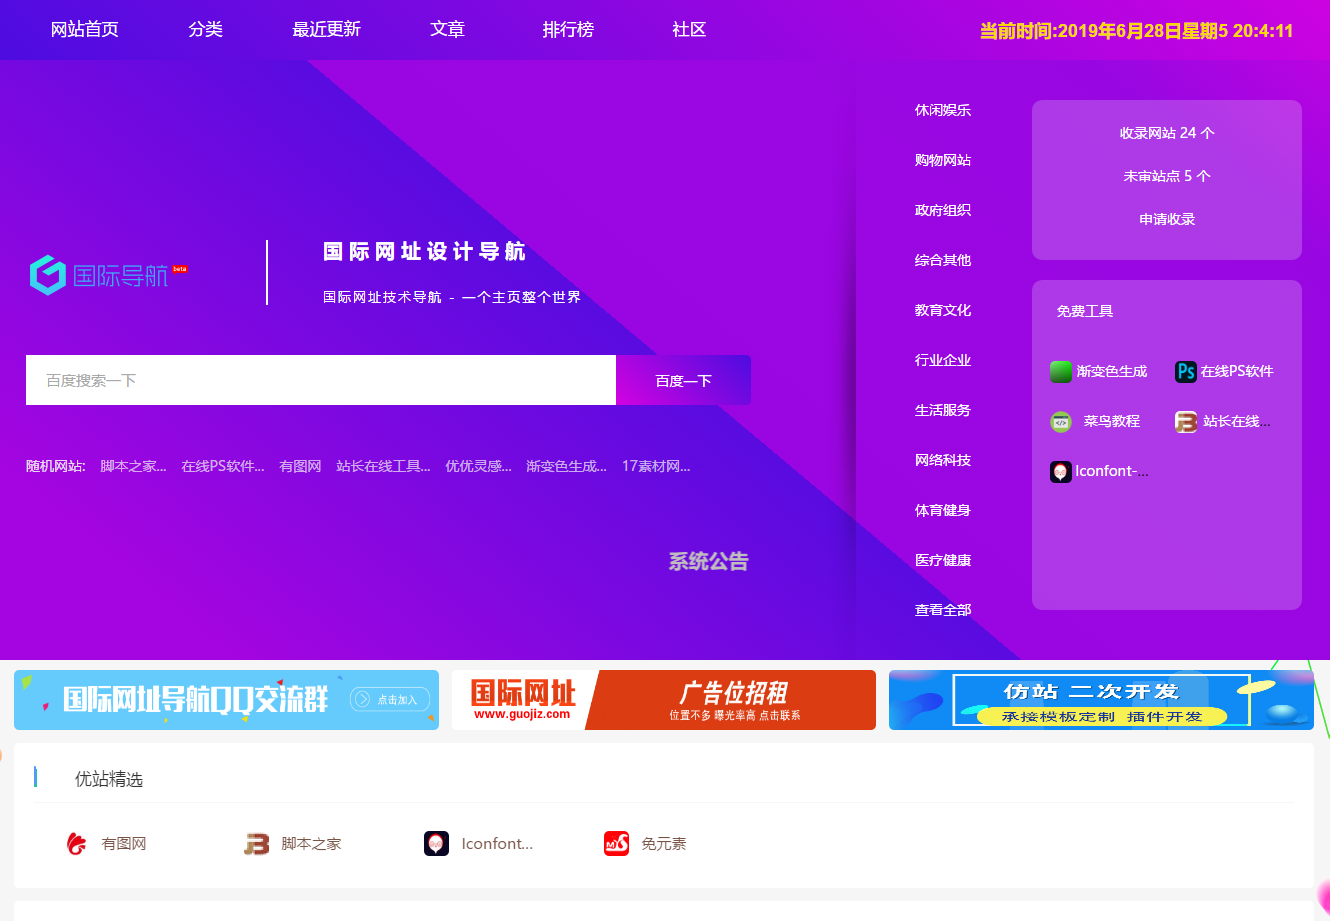The width and height of the screenshot is (1330, 921).
Task: Click the 在线PS软件 Photoshop icon
Action: [x=1186, y=371]
